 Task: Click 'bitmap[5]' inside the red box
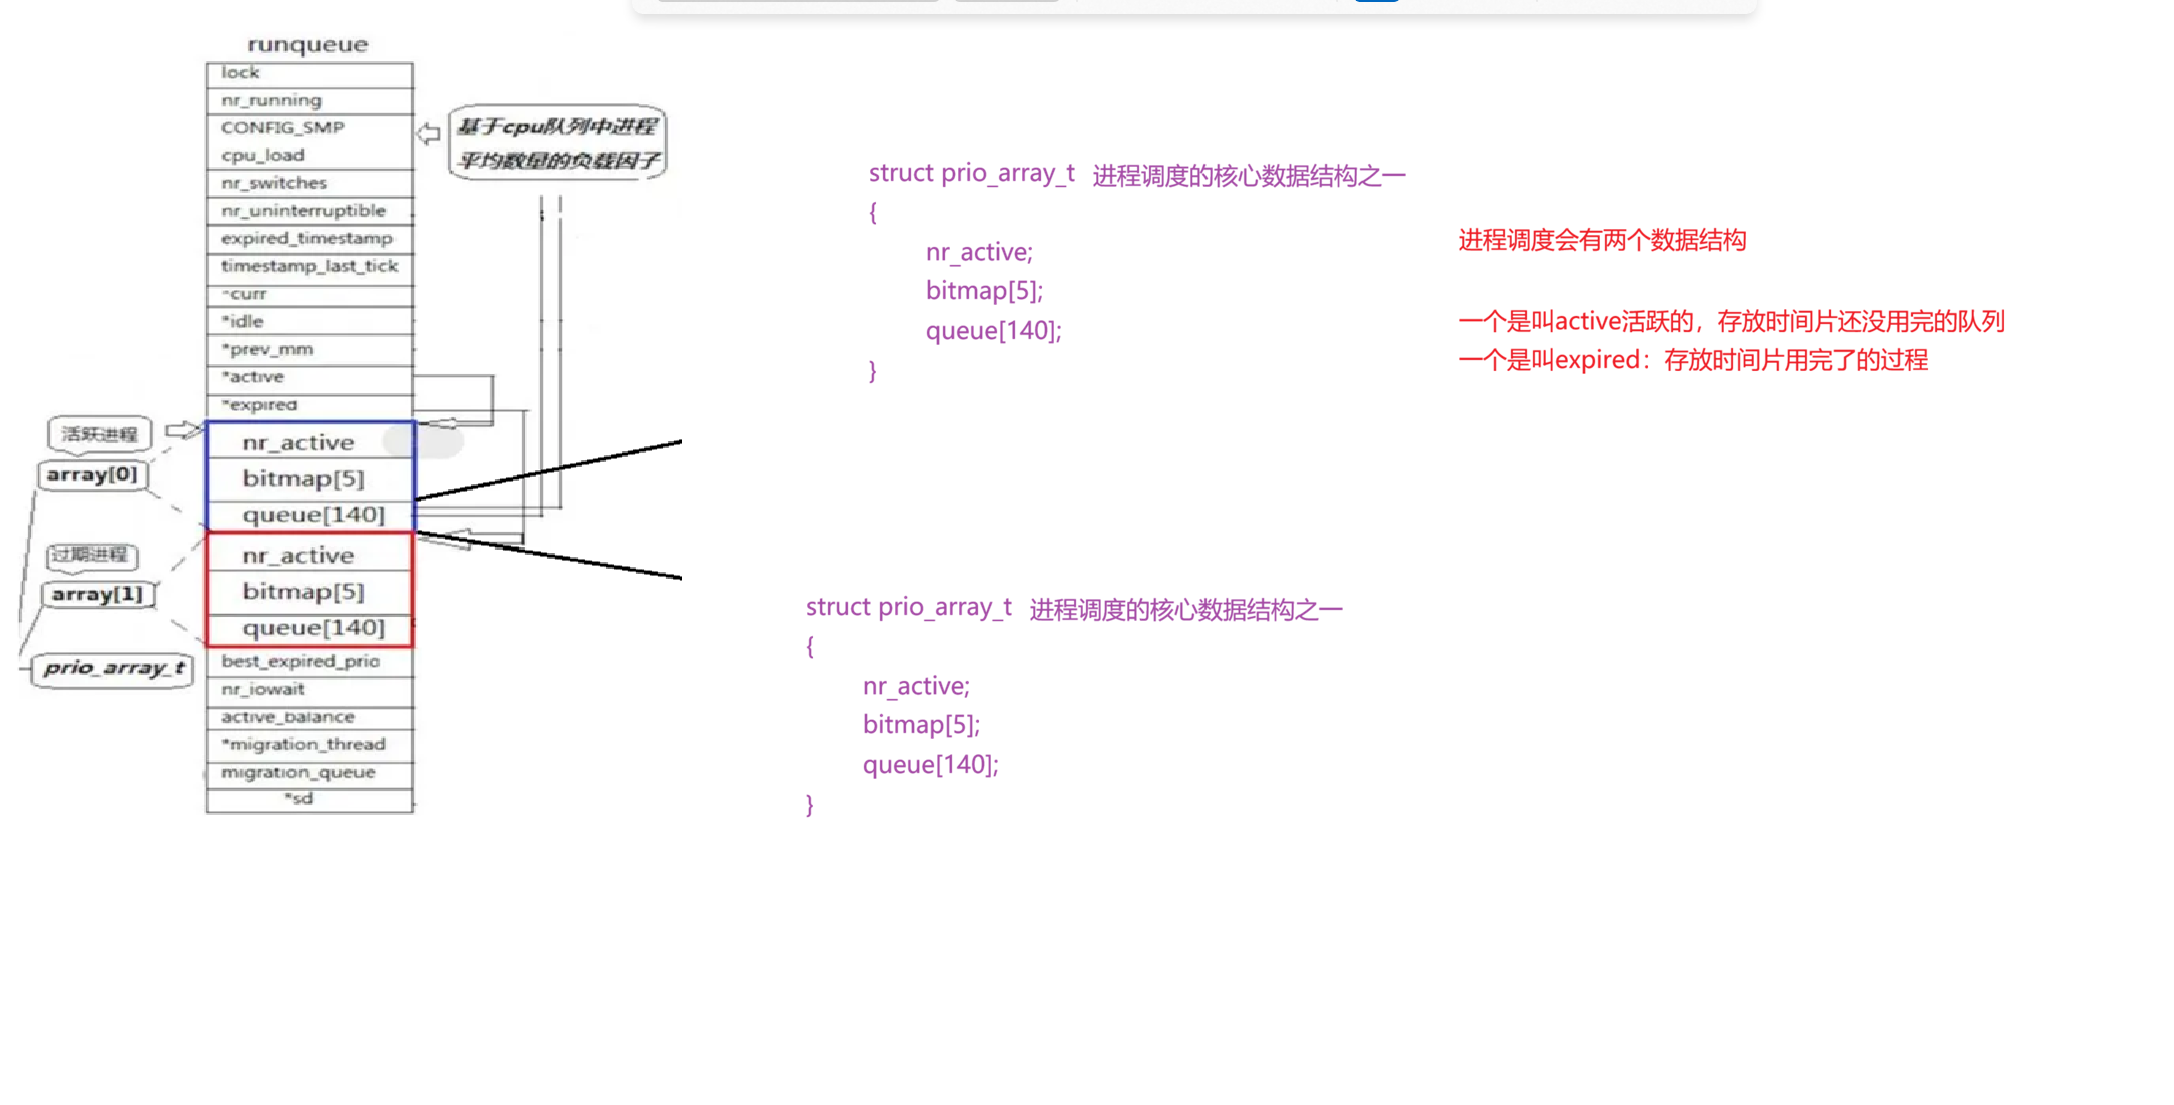(x=303, y=592)
